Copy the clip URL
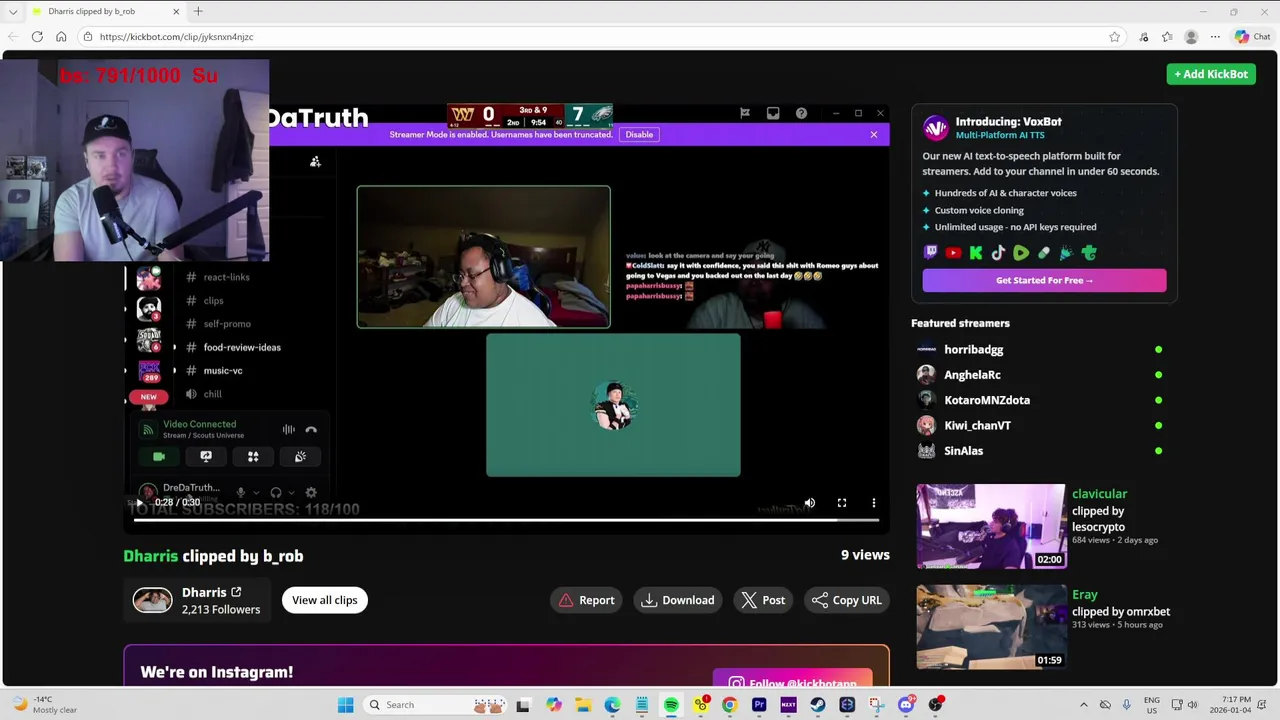 846,600
